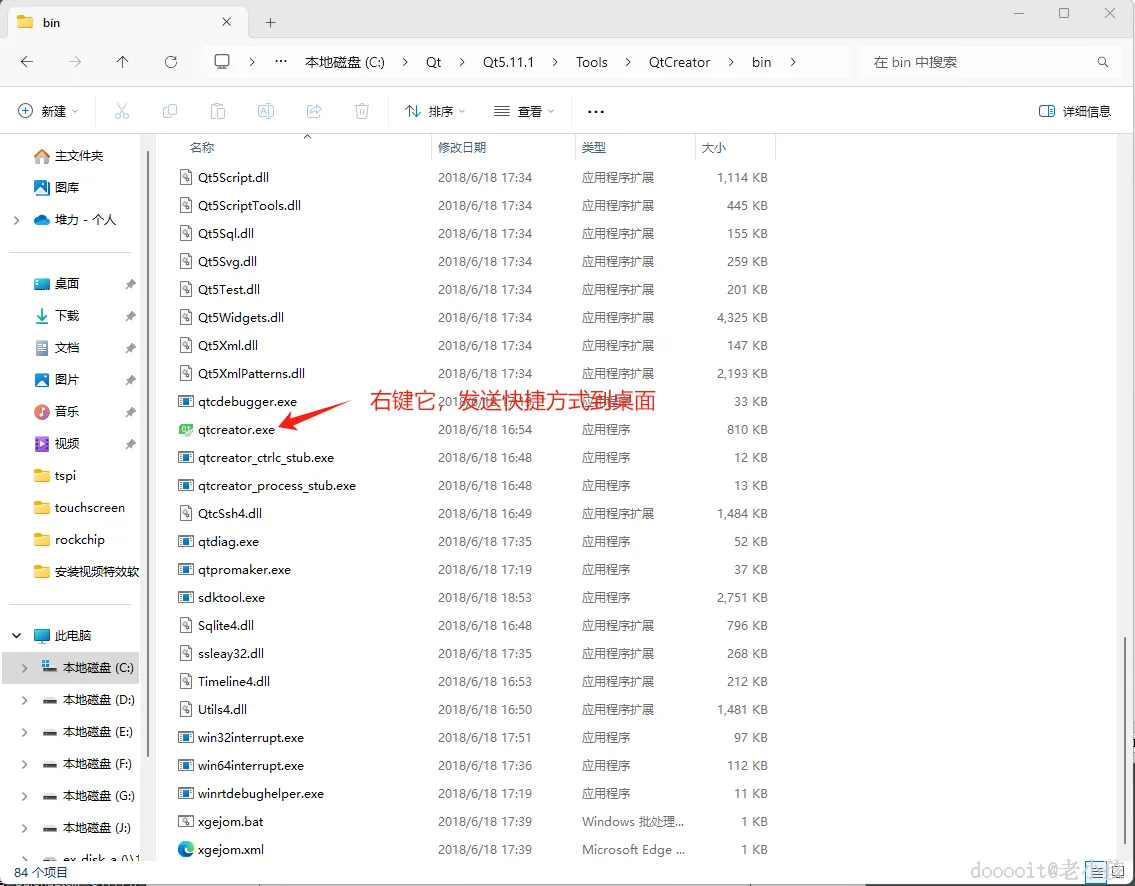This screenshot has width=1135, height=886.
Task: Unpin 桌面 using its pin icon
Action: click(130, 284)
